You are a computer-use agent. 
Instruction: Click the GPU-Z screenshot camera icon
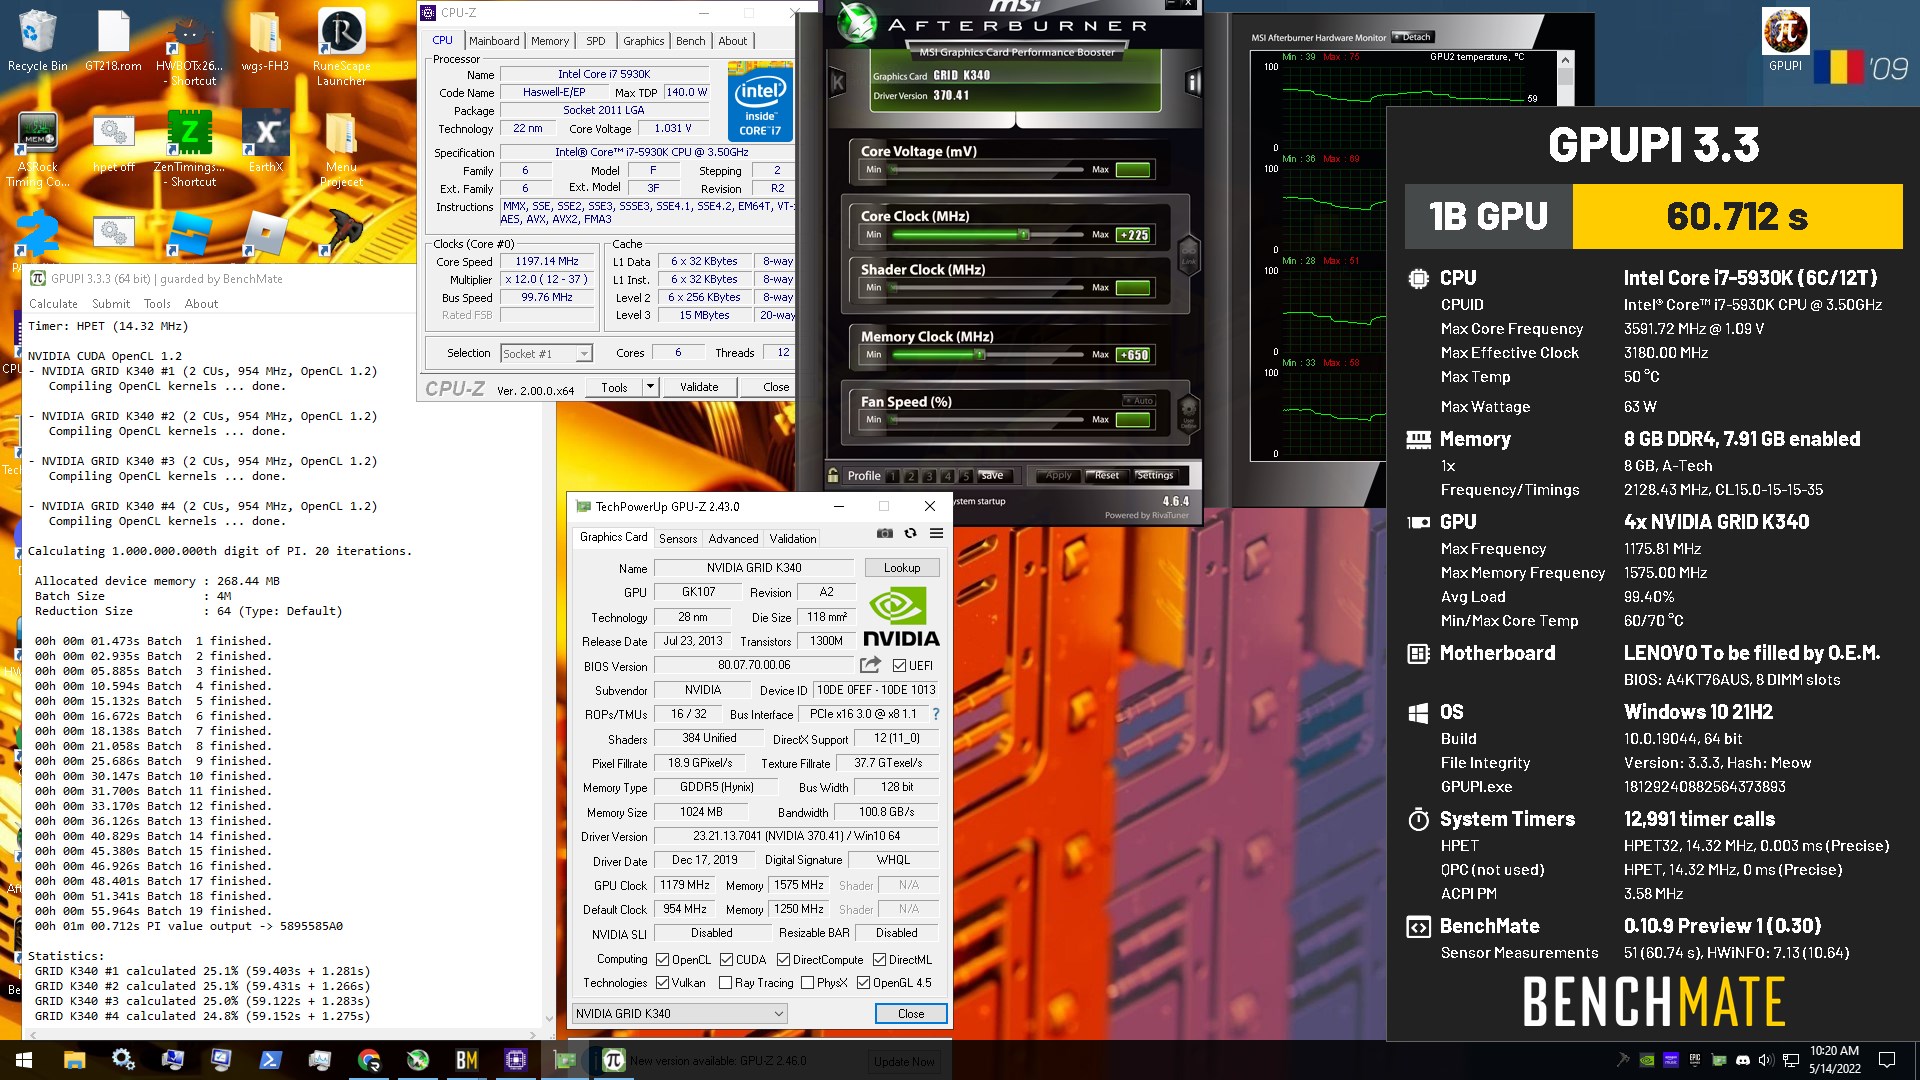click(x=885, y=533)
